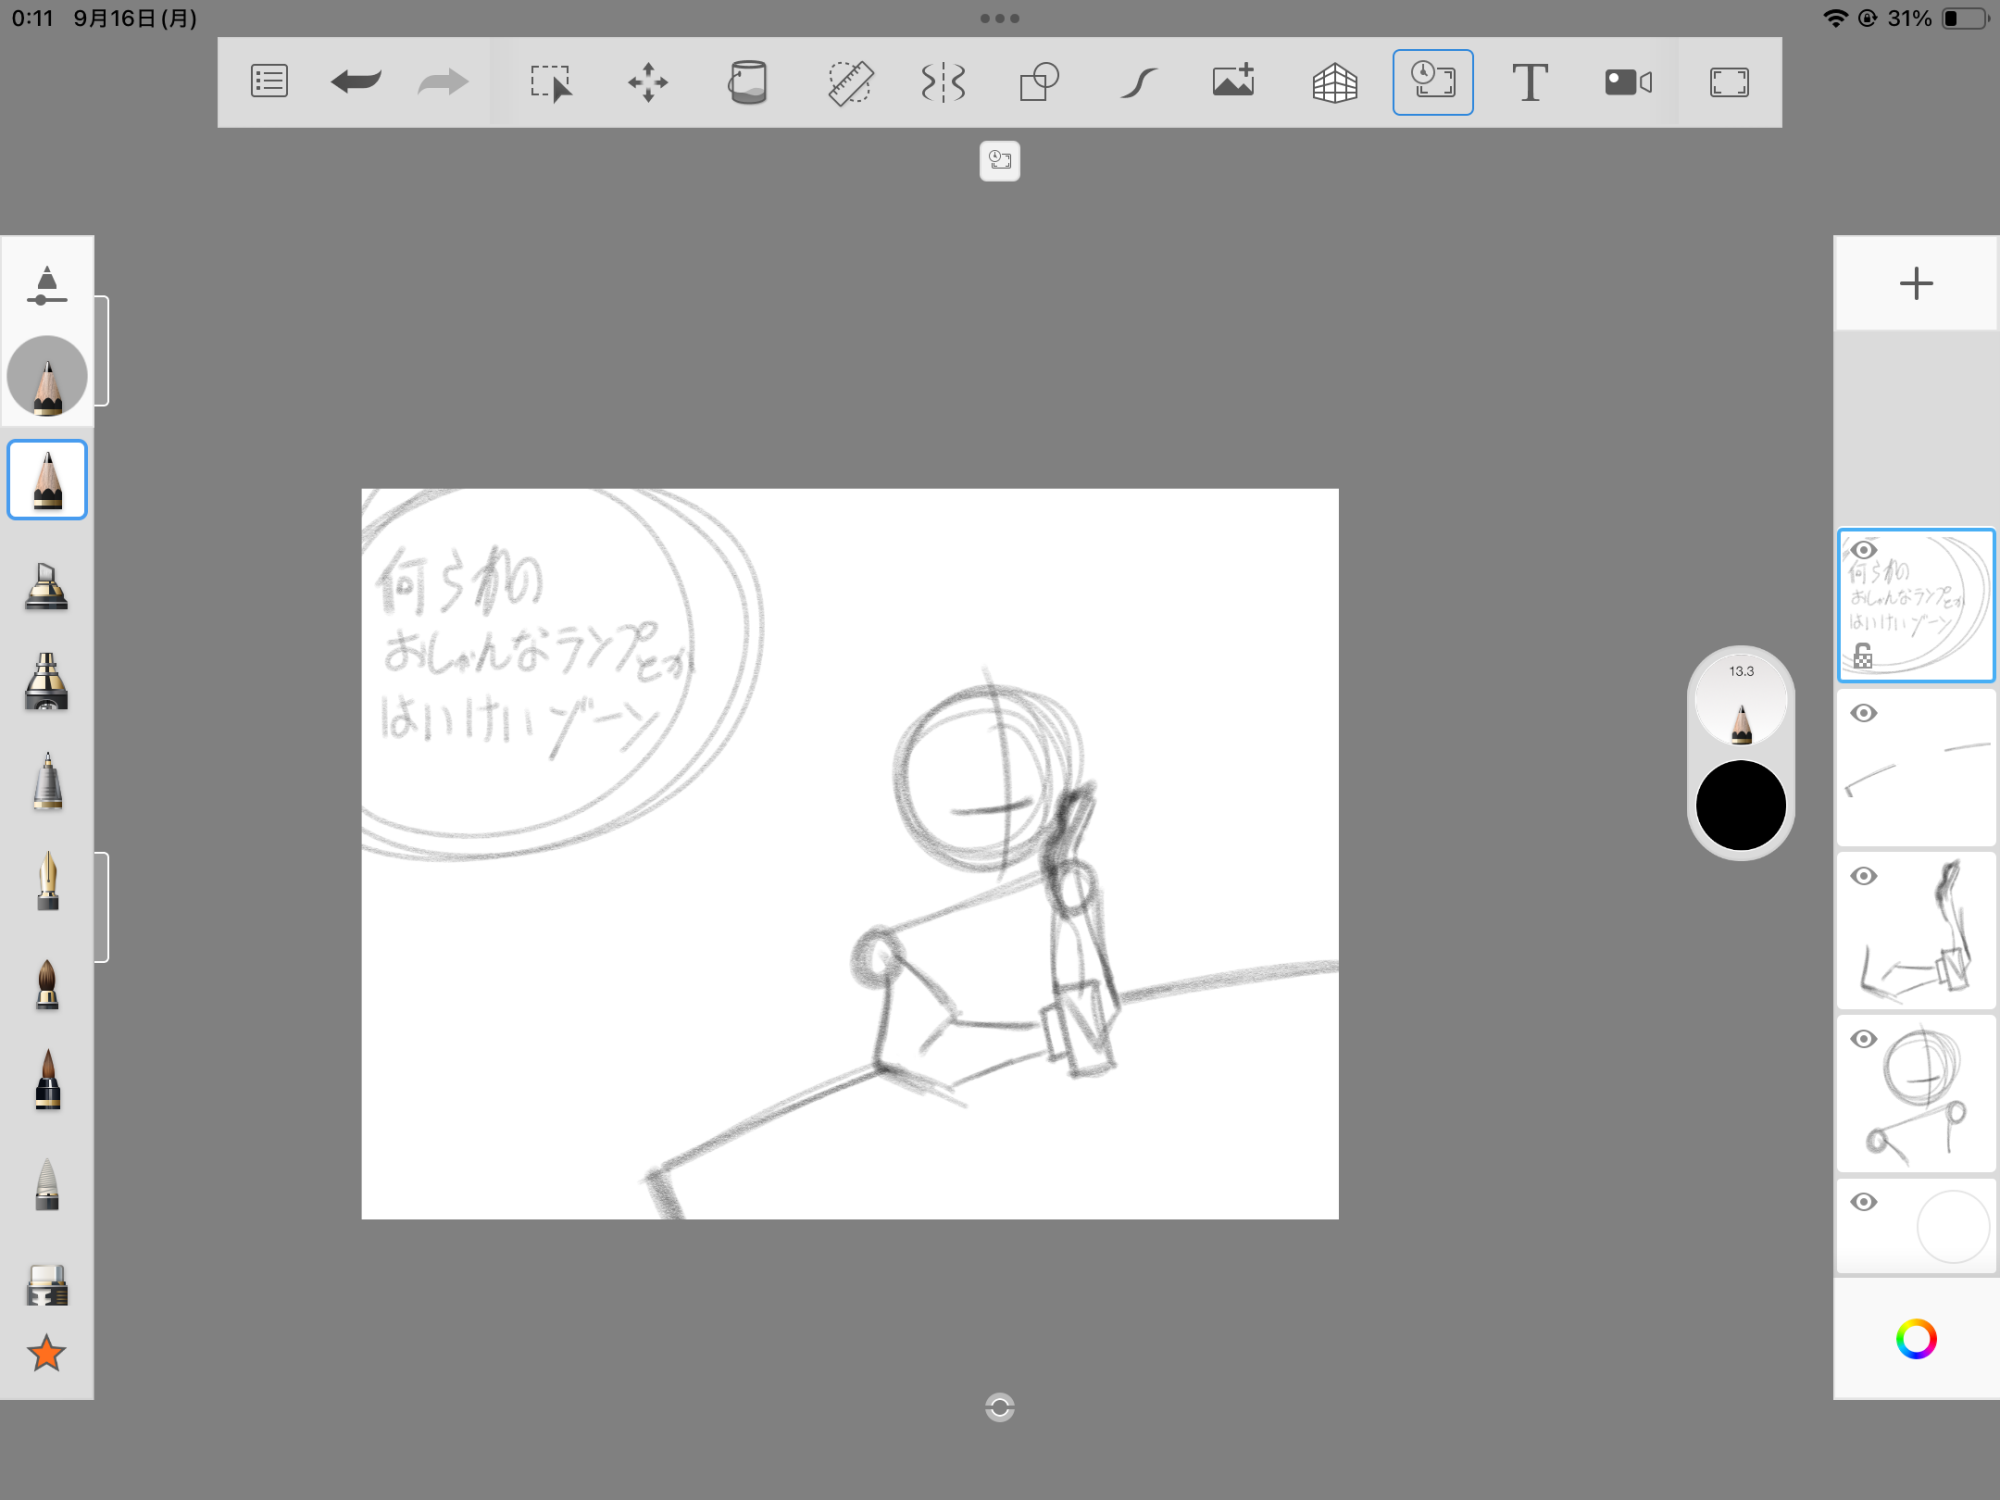Select the perspective grid tool

tap(1334, 82)
